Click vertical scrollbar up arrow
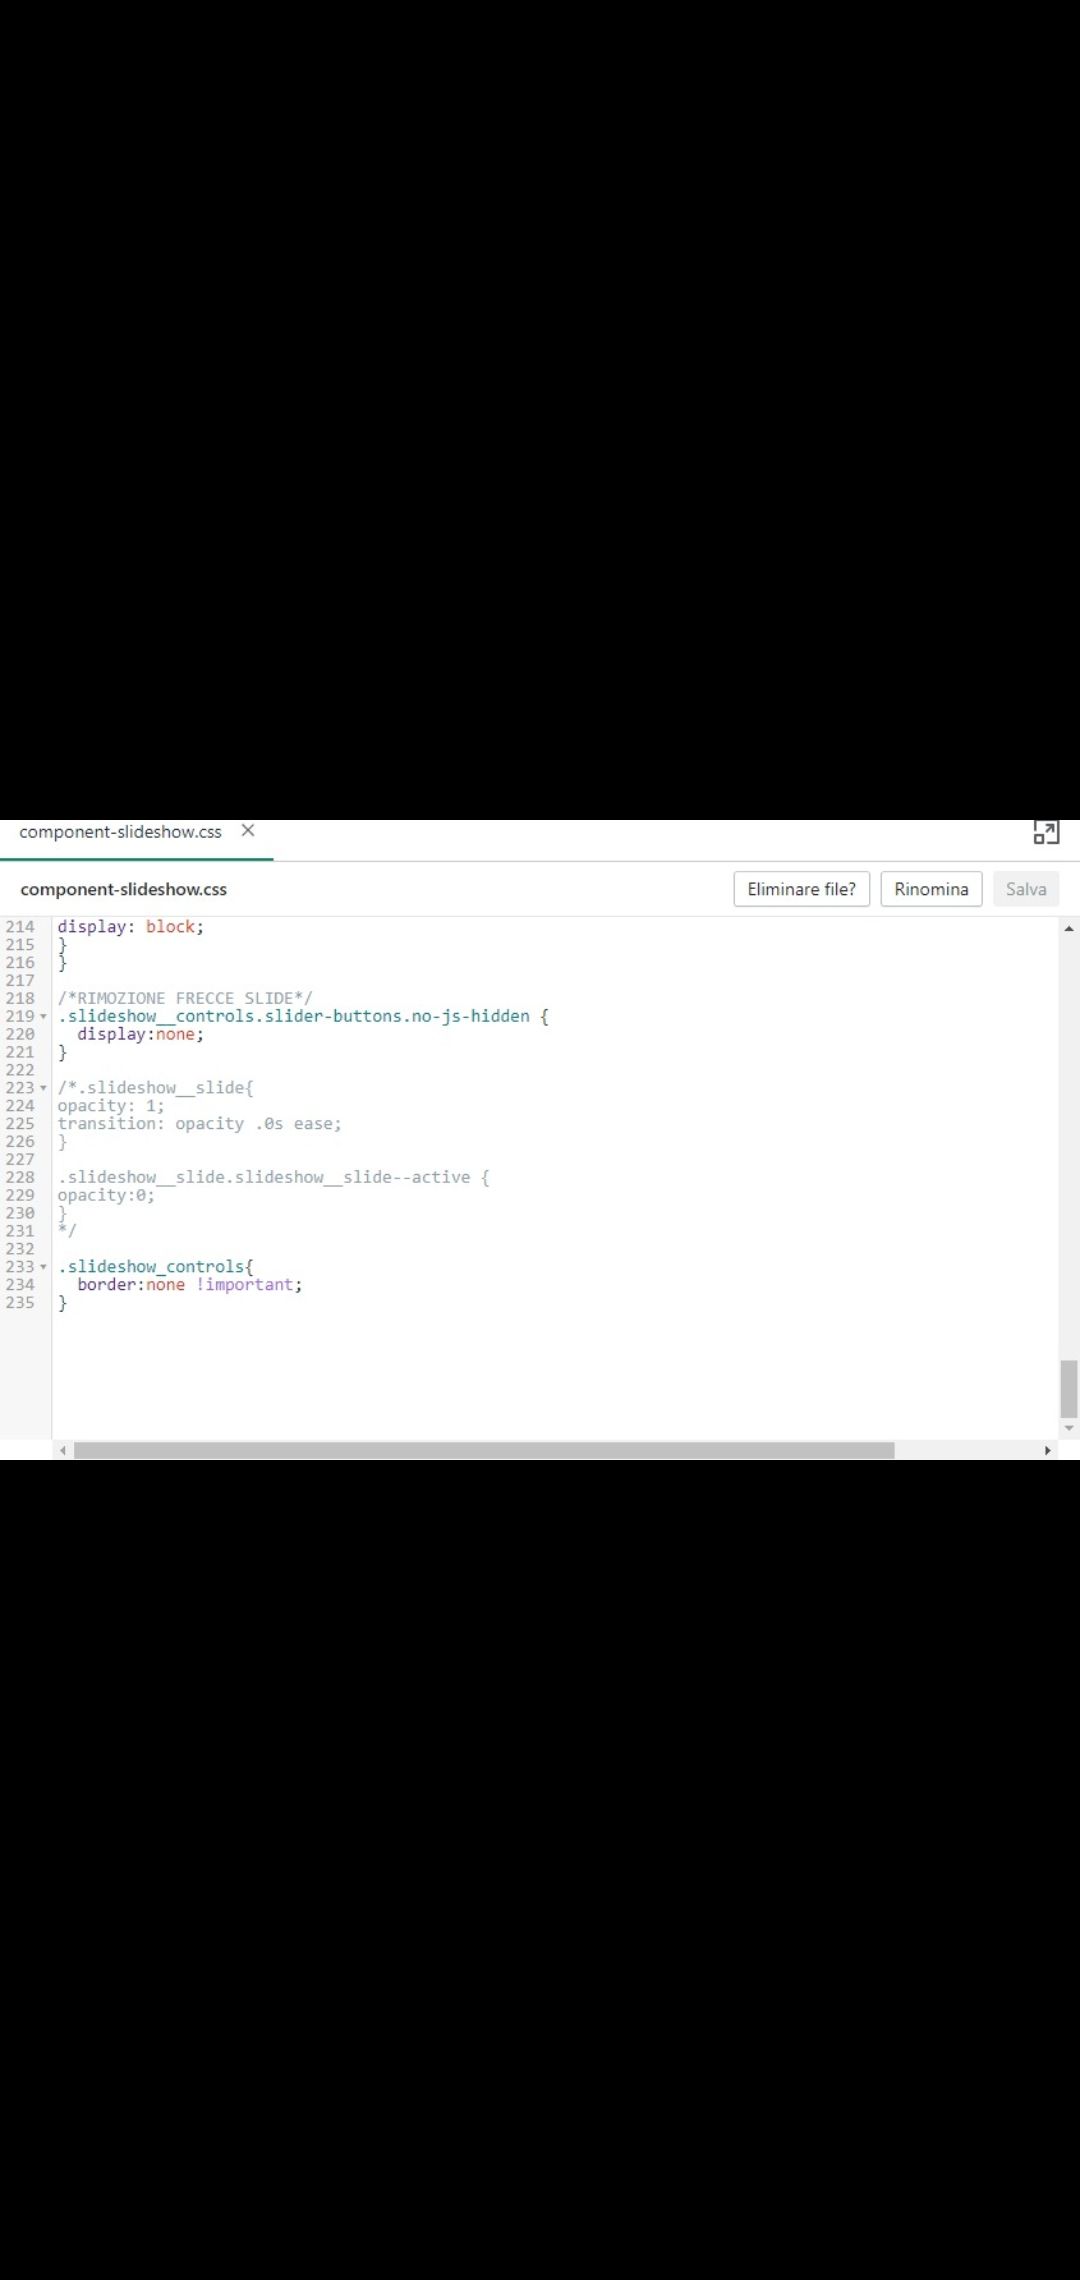The width and height of the screenshot is (1080, 2280). click(x=1069, y=928)
